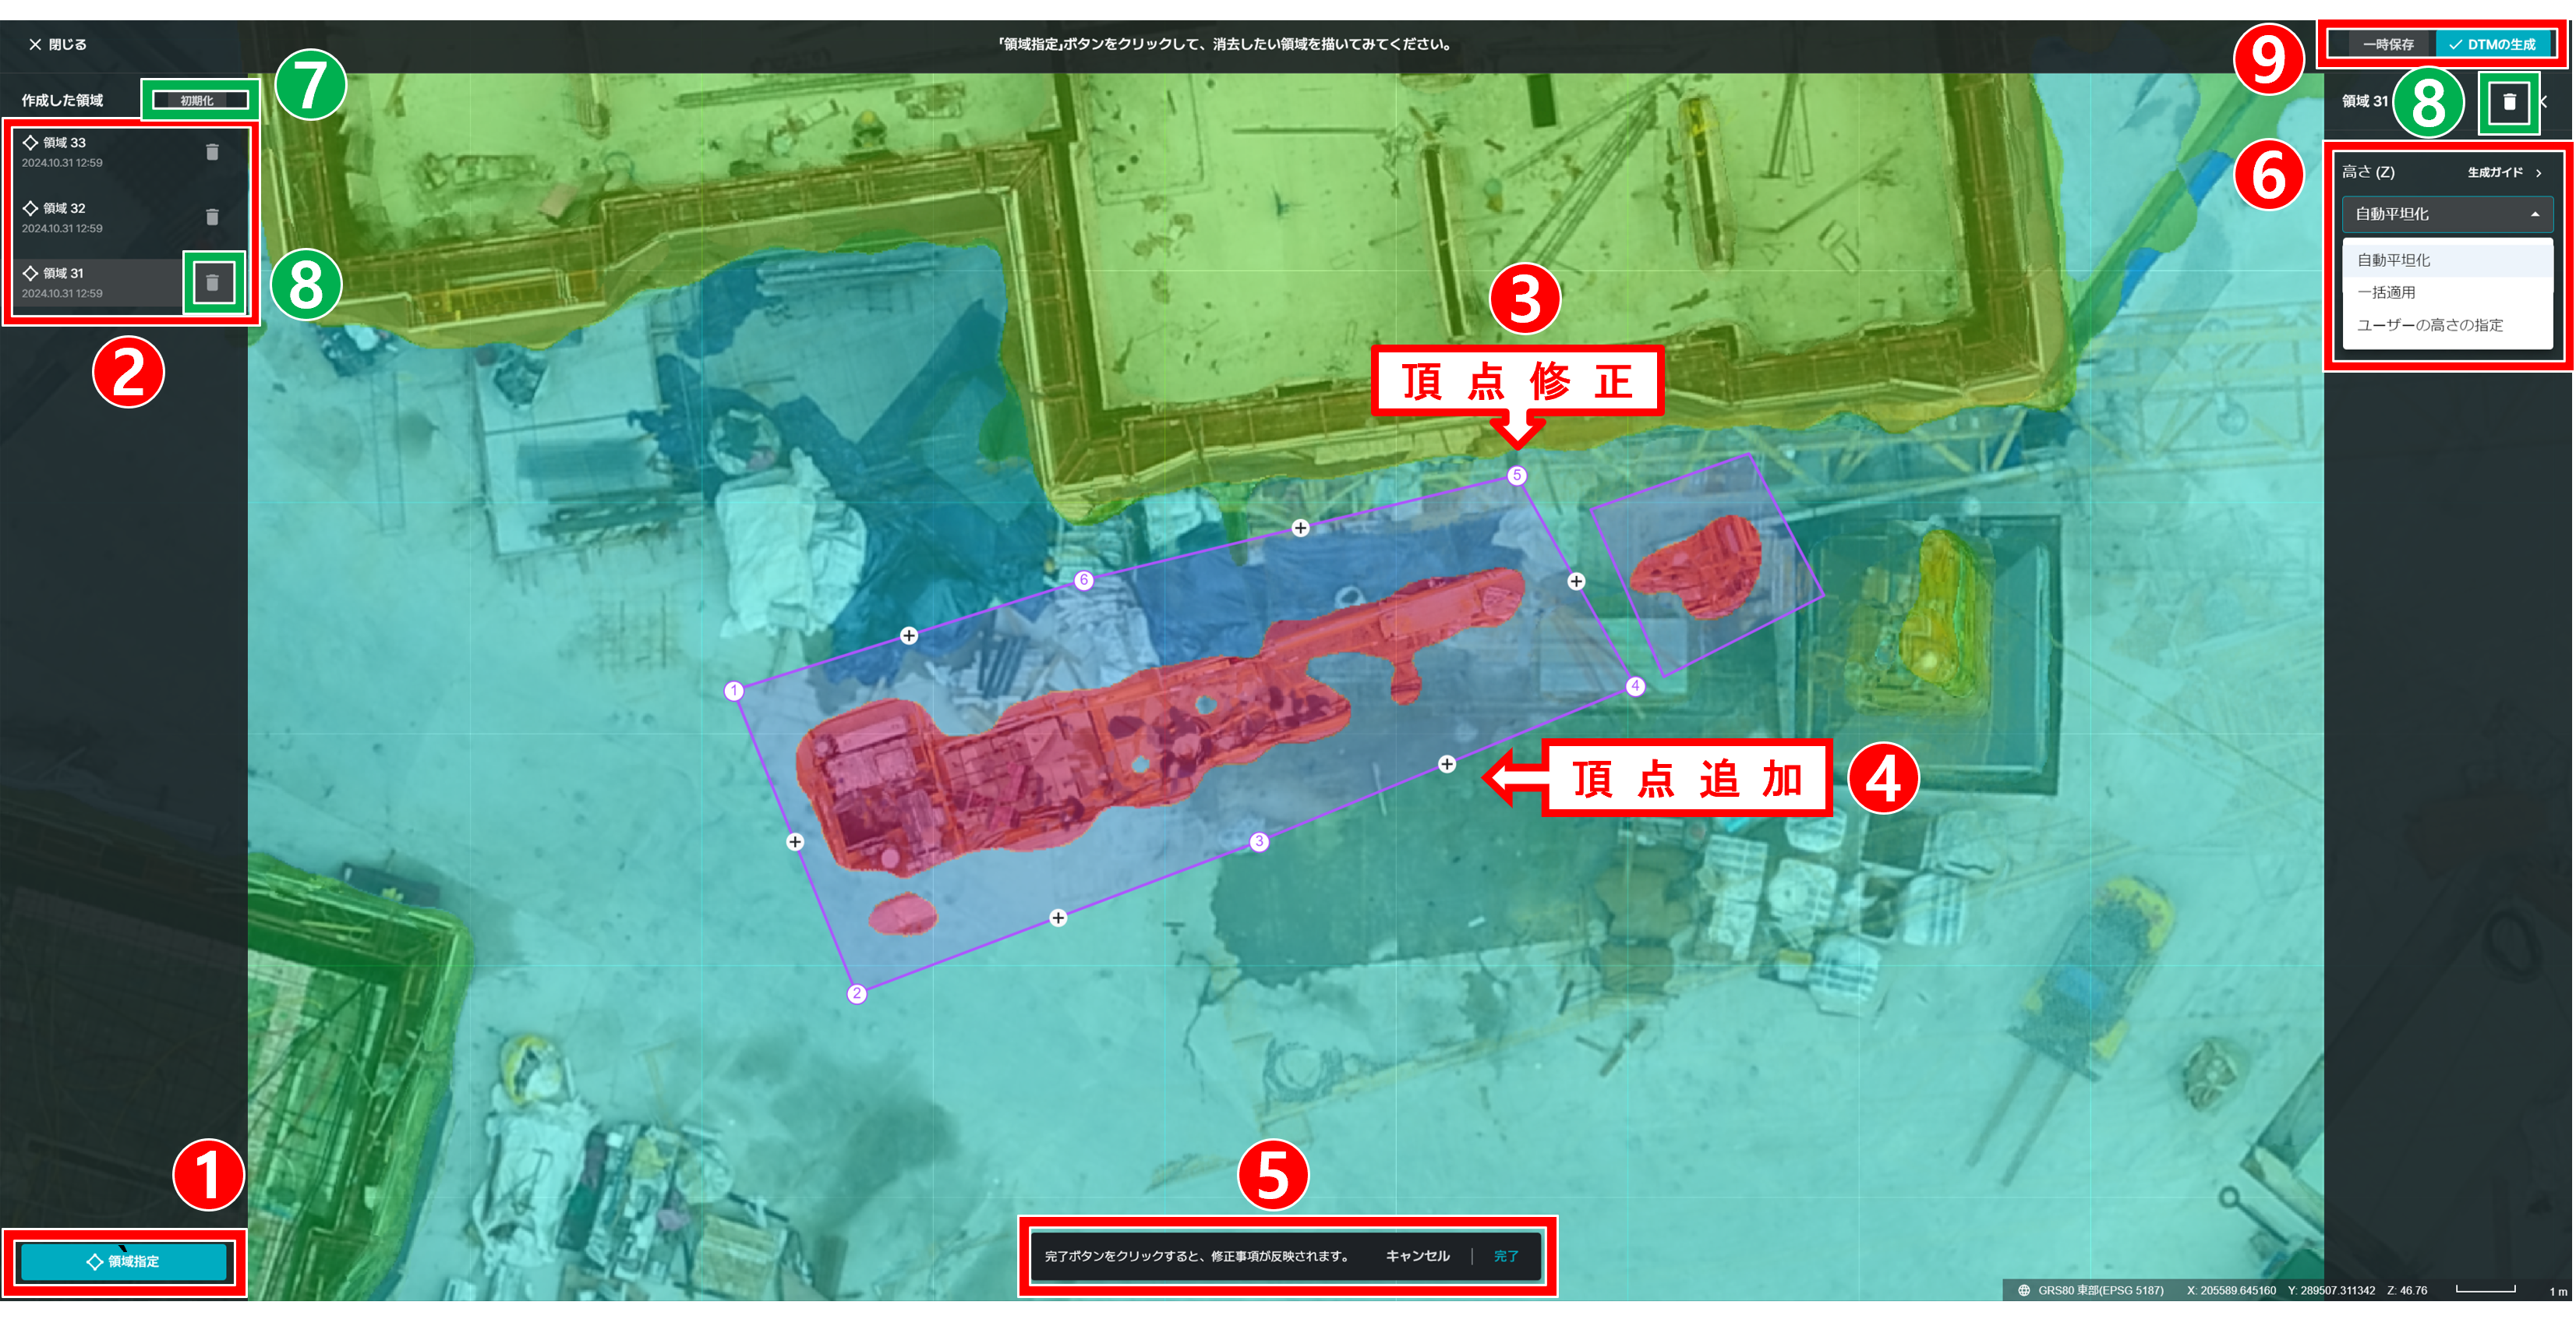The image size is (2576, 1323).
Task: Choose ユーザーの高さの指定 option
Action: 2429,325
